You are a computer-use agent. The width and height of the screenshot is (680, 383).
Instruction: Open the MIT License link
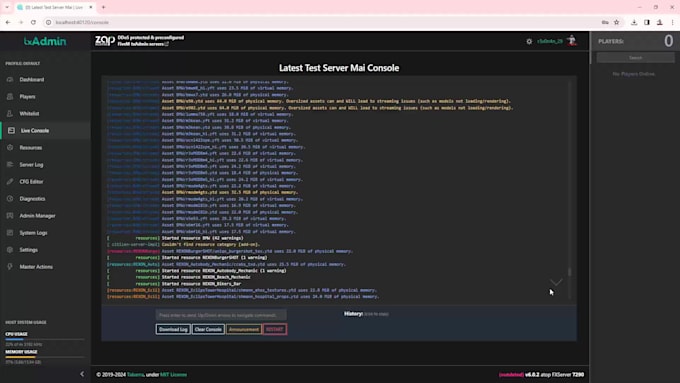pos(173,374)
